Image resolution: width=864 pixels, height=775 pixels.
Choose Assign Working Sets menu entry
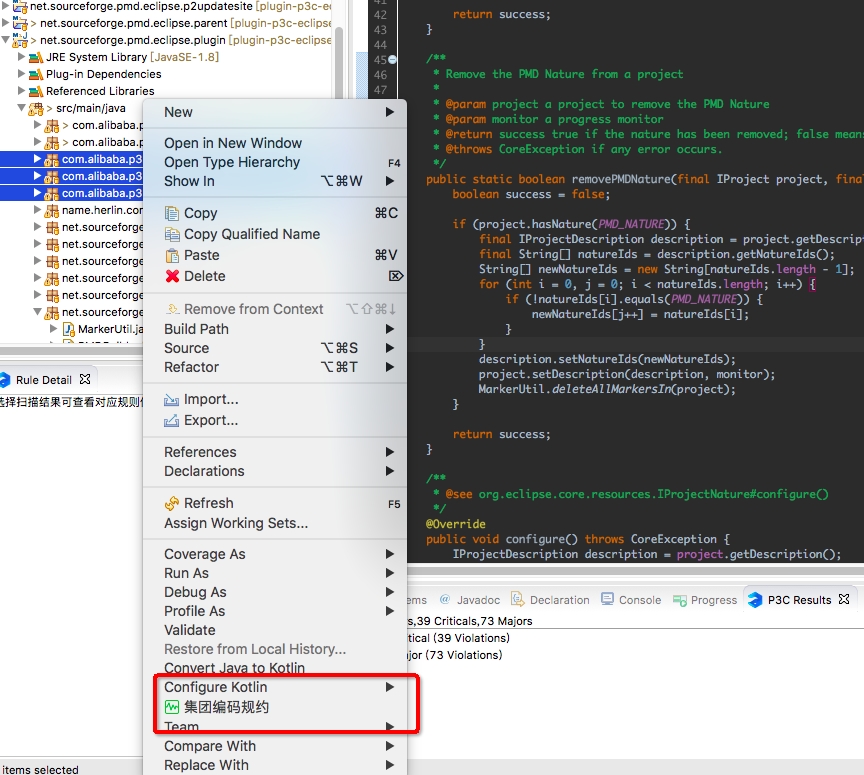(x=236, y=523)
